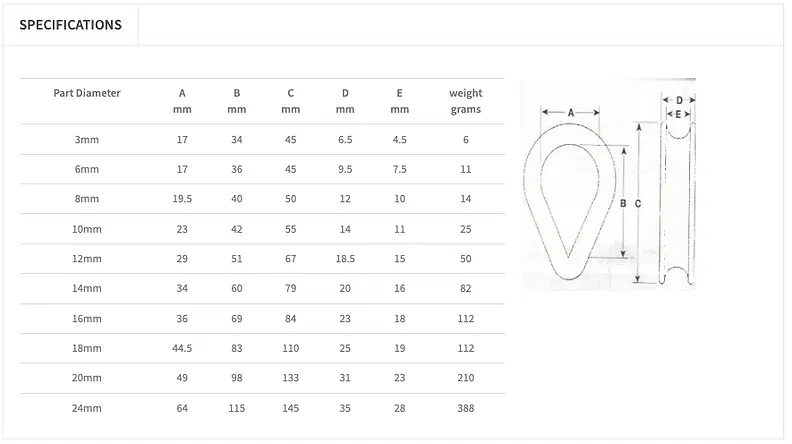This screenshot has width=792, height=444.
Task: Click the 10mm row label
Action: click(87, 229)
